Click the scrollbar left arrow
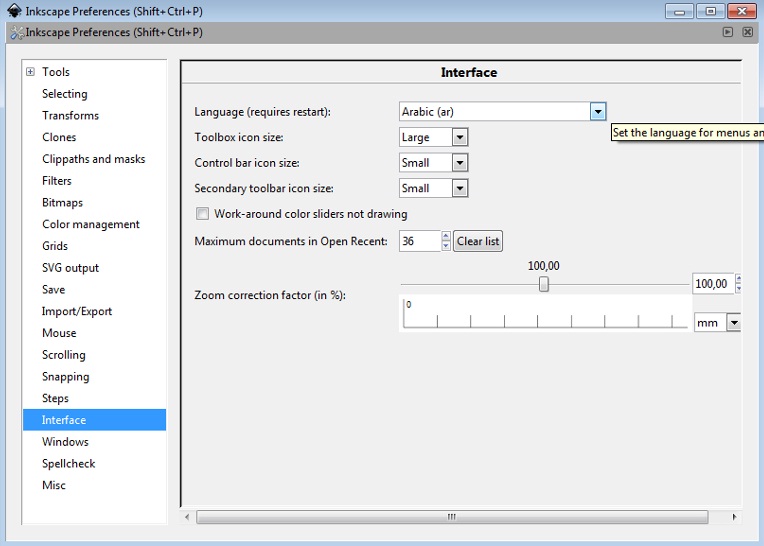This screenshot has width=764, height=546. coord(188,517)
